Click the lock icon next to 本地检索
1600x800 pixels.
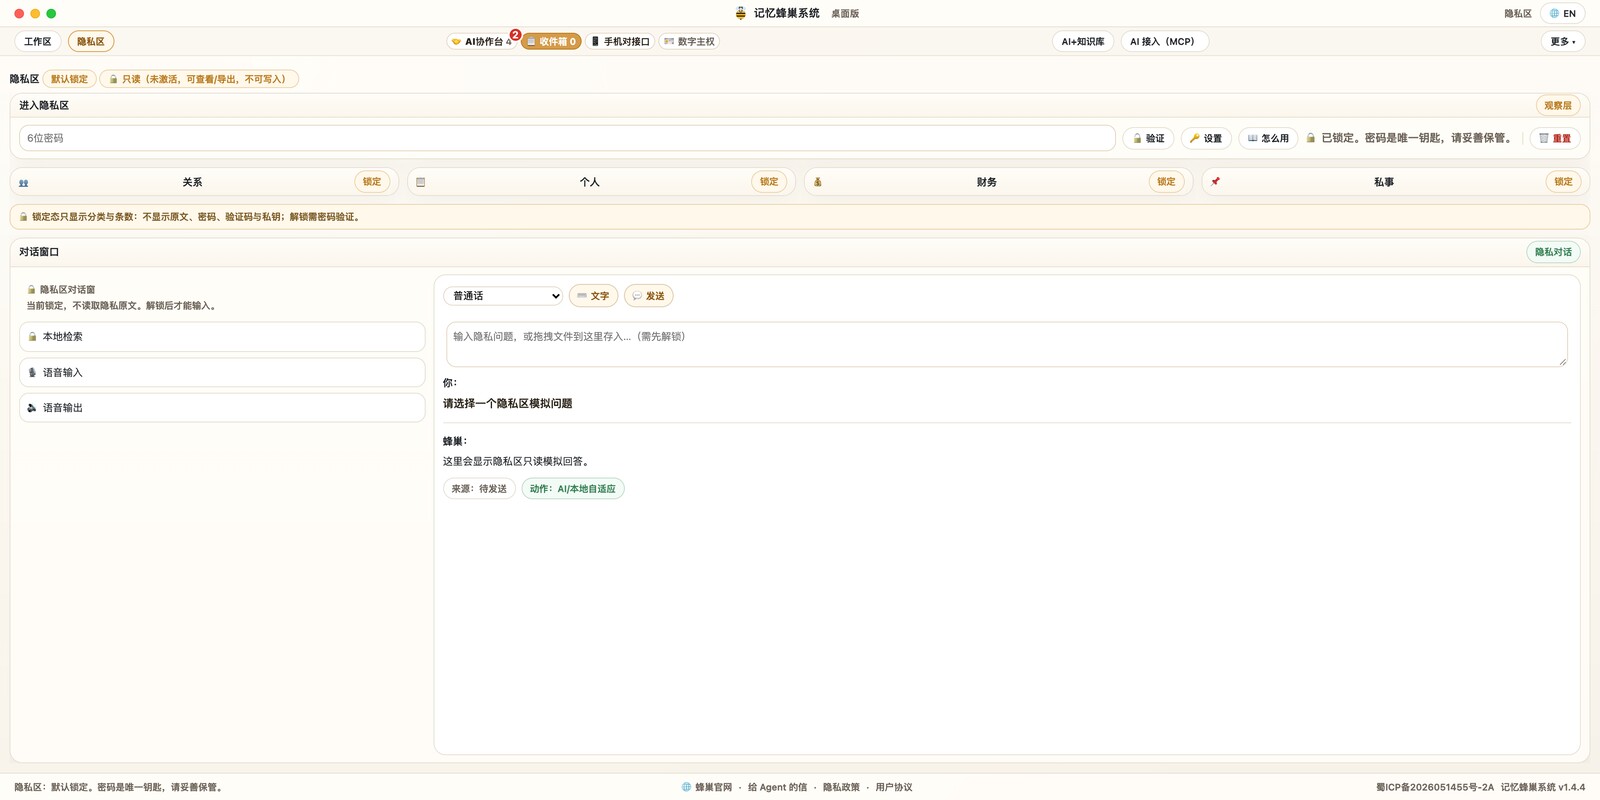(32, 337)
